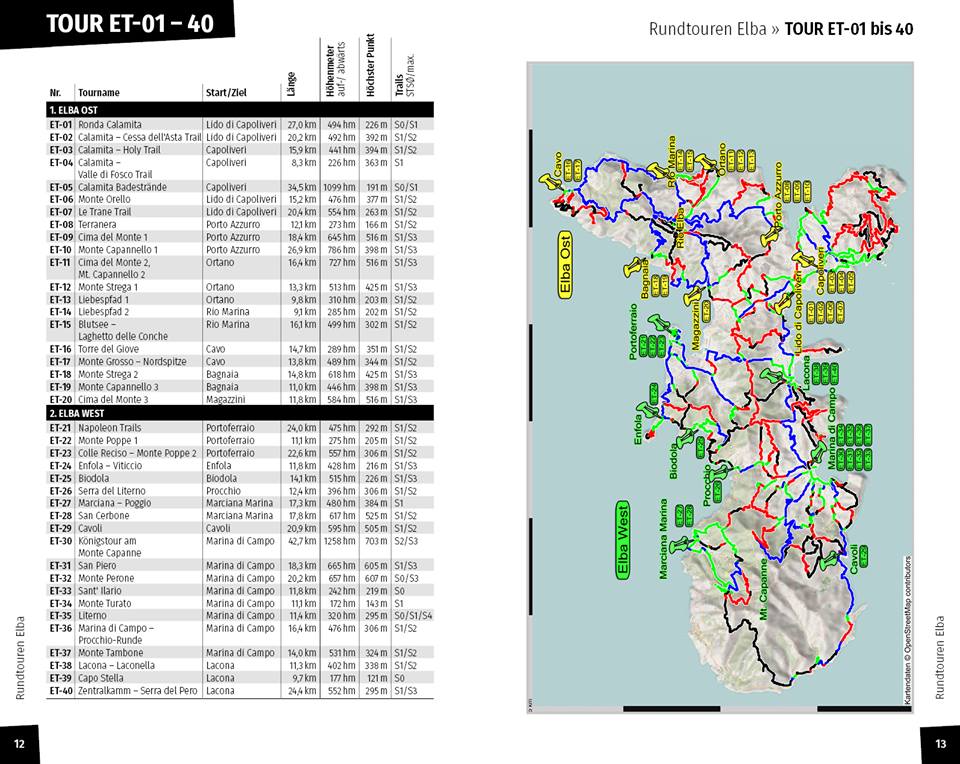Click the "Höhenmeter" column header
The height and width of the screenshot is (764, 960).
[x=331, y=69]
